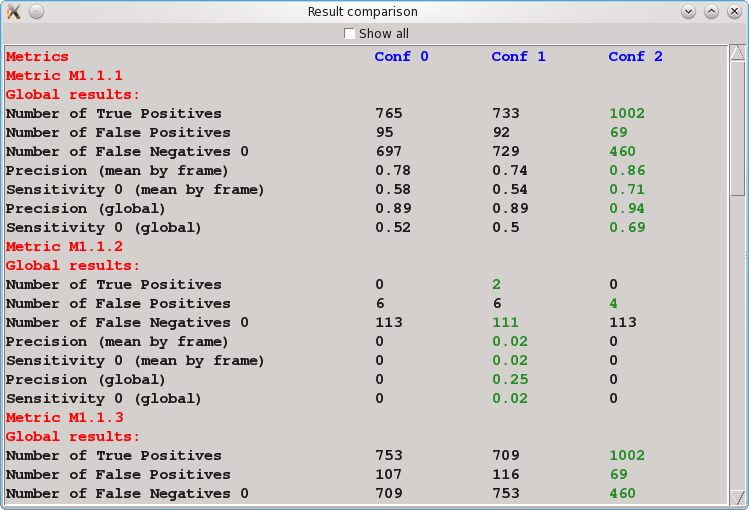Click the Conf 1 column header
The width and height of the screenshot is (749, 510).
click(518, 56)
